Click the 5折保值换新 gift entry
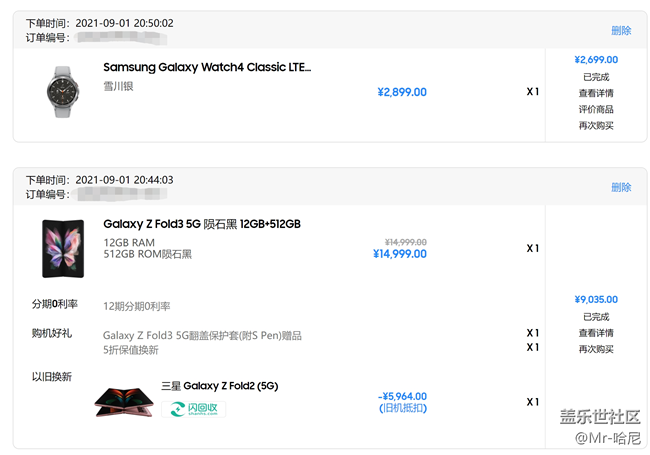This screenshot has width=650, height=455. [131, 349]
